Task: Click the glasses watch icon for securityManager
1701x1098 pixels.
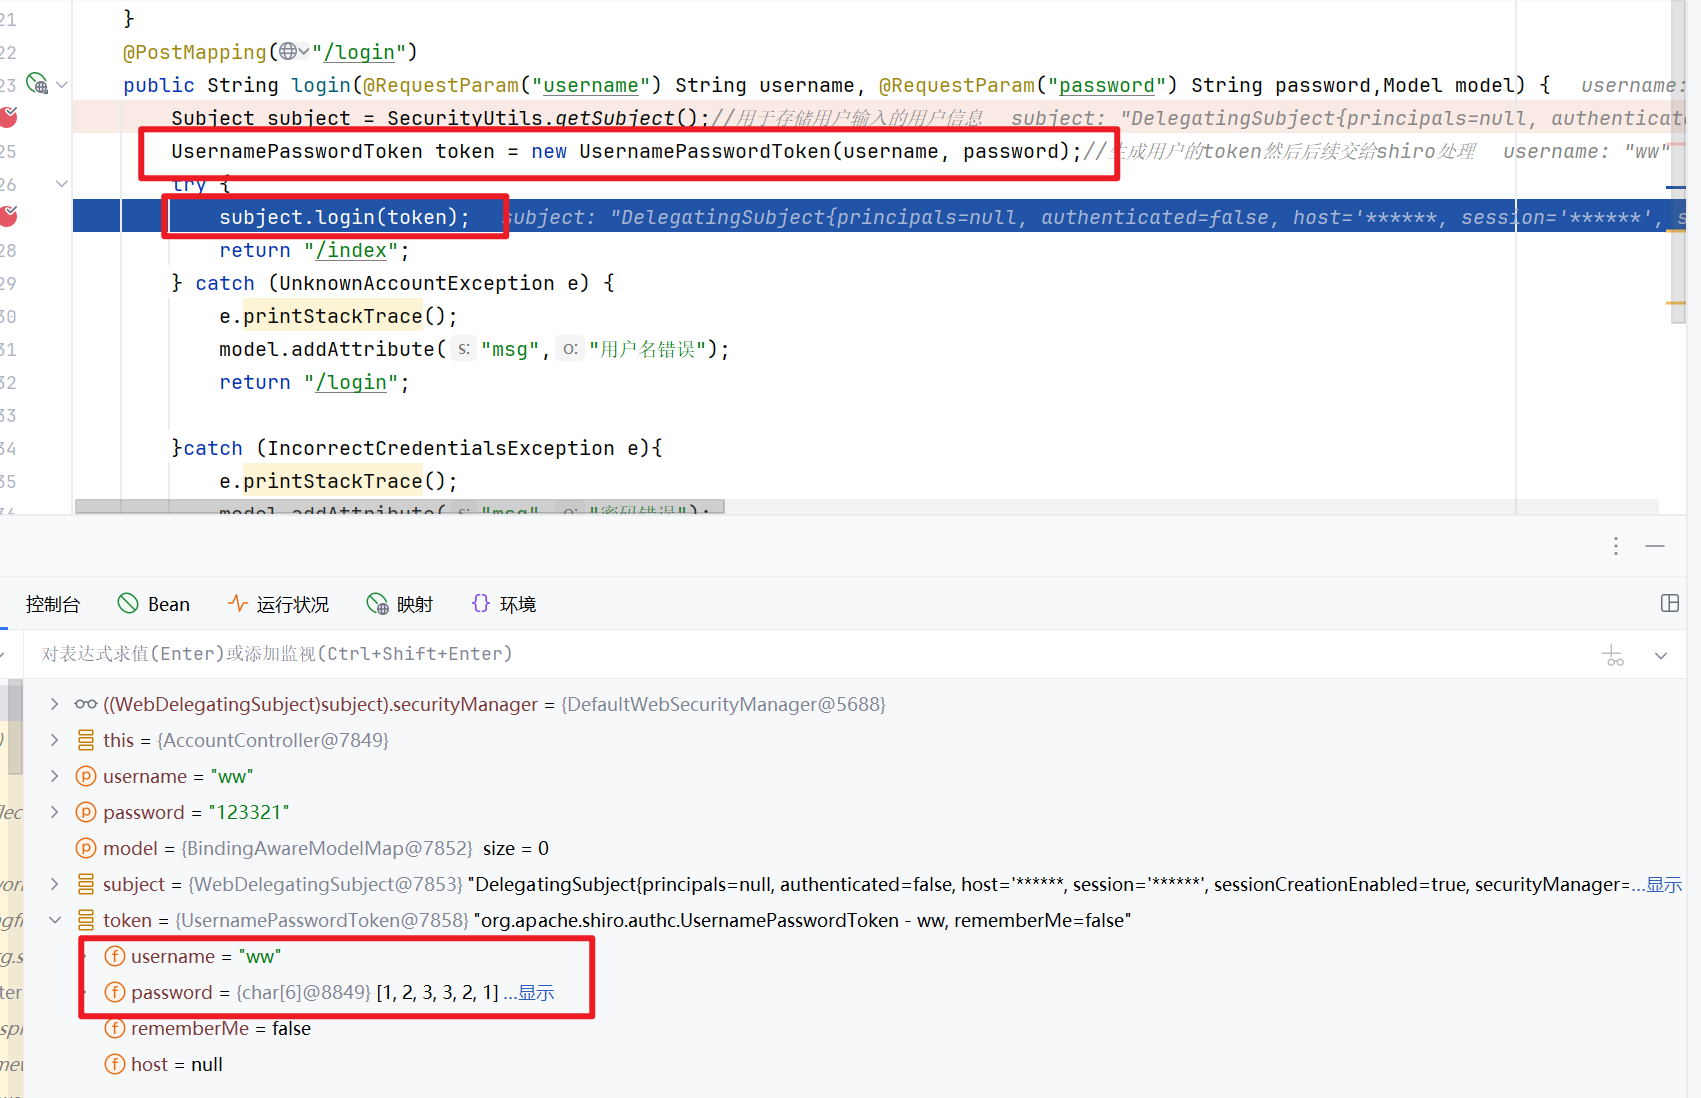Action: pos(86,705)
